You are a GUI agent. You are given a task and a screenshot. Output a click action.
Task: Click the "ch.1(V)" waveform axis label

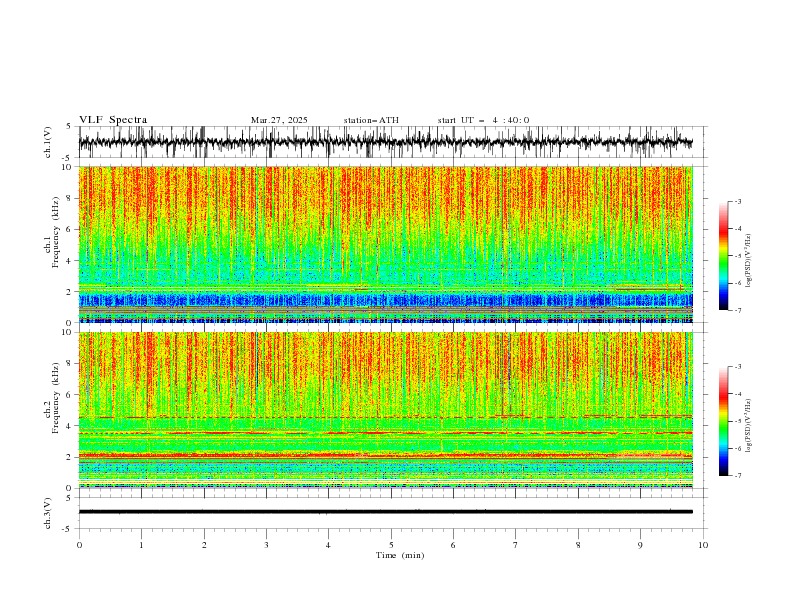pyautogui.click(x=48, y=142)
